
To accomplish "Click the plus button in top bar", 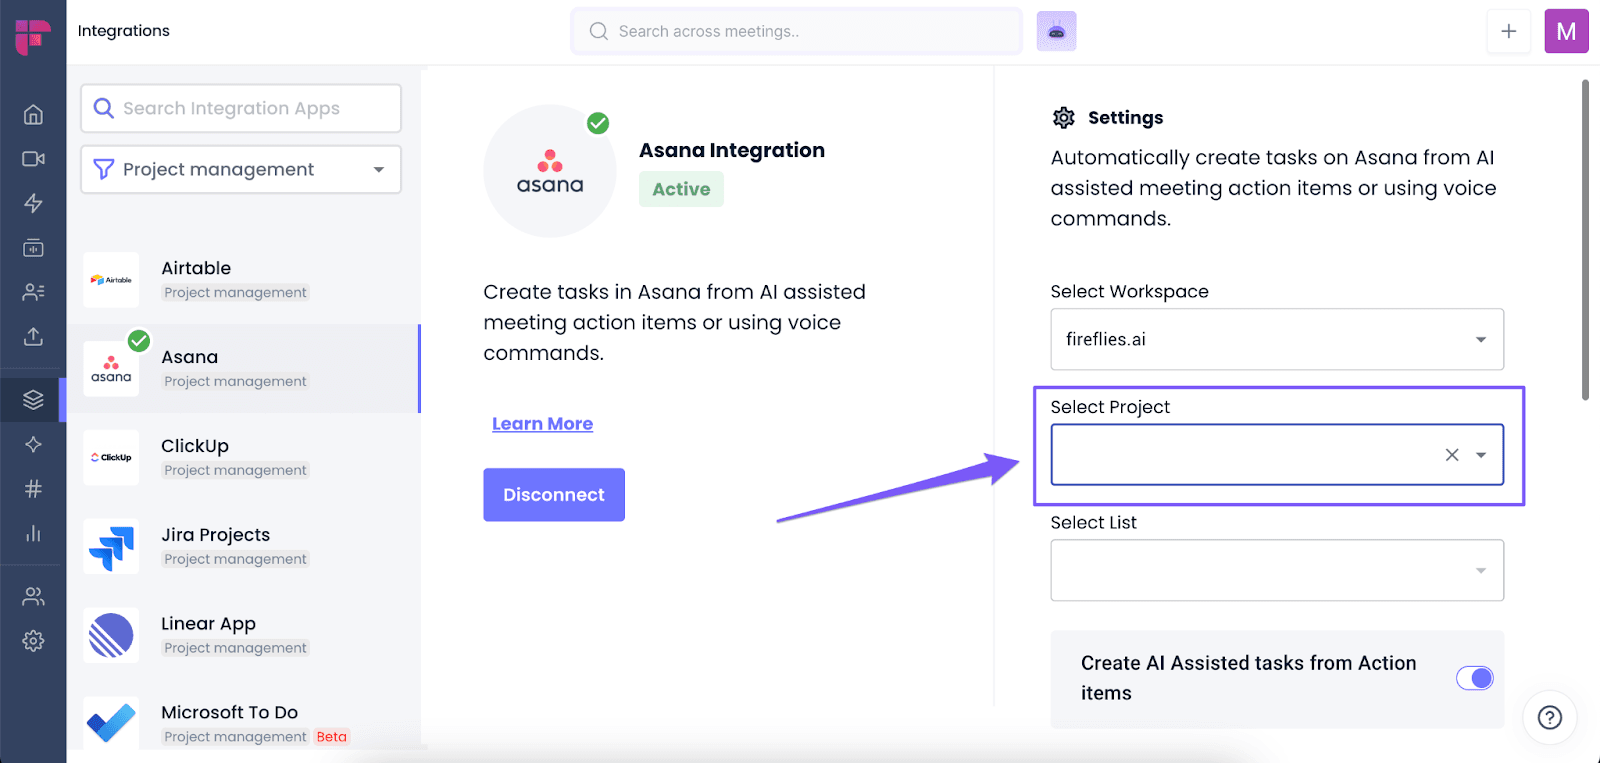I will coord(1509,31).
